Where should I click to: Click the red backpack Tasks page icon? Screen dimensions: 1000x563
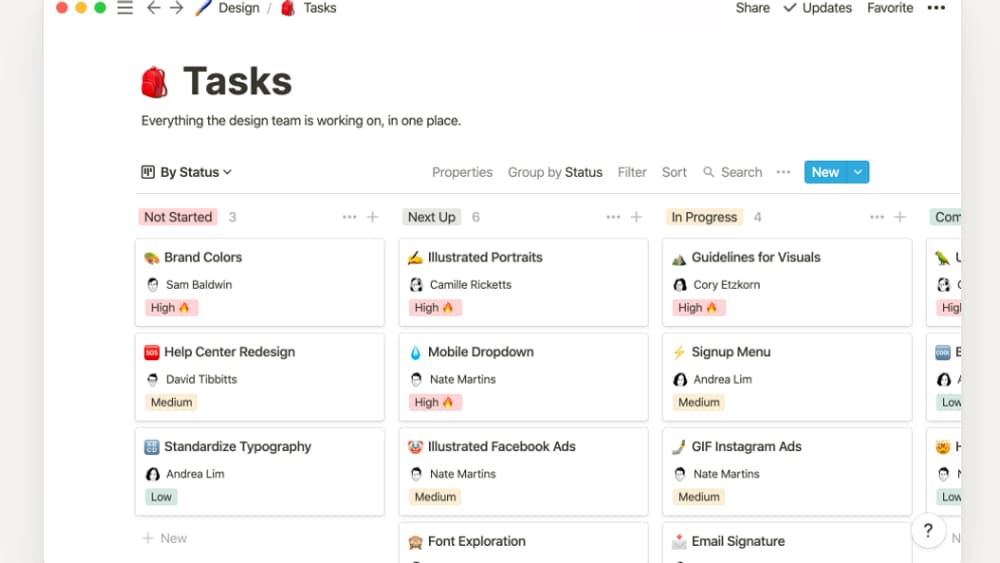point(155,82)
